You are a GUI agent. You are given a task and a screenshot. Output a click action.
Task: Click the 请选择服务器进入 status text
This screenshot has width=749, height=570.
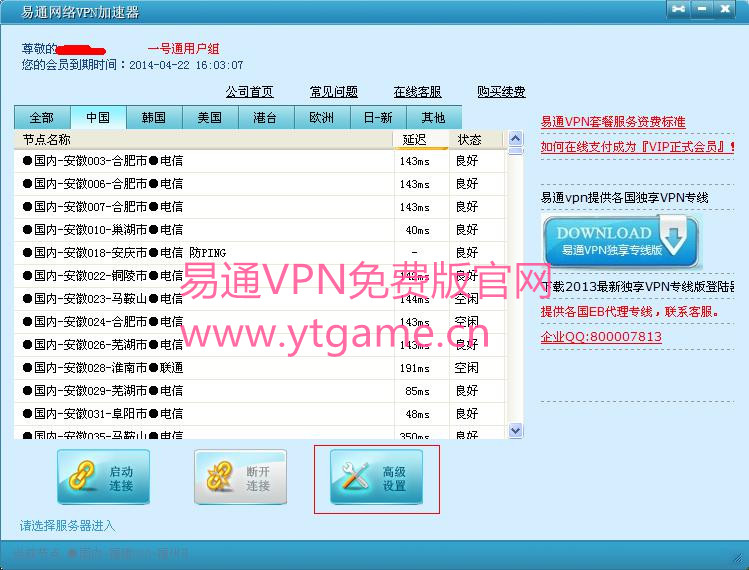point(67,526)
